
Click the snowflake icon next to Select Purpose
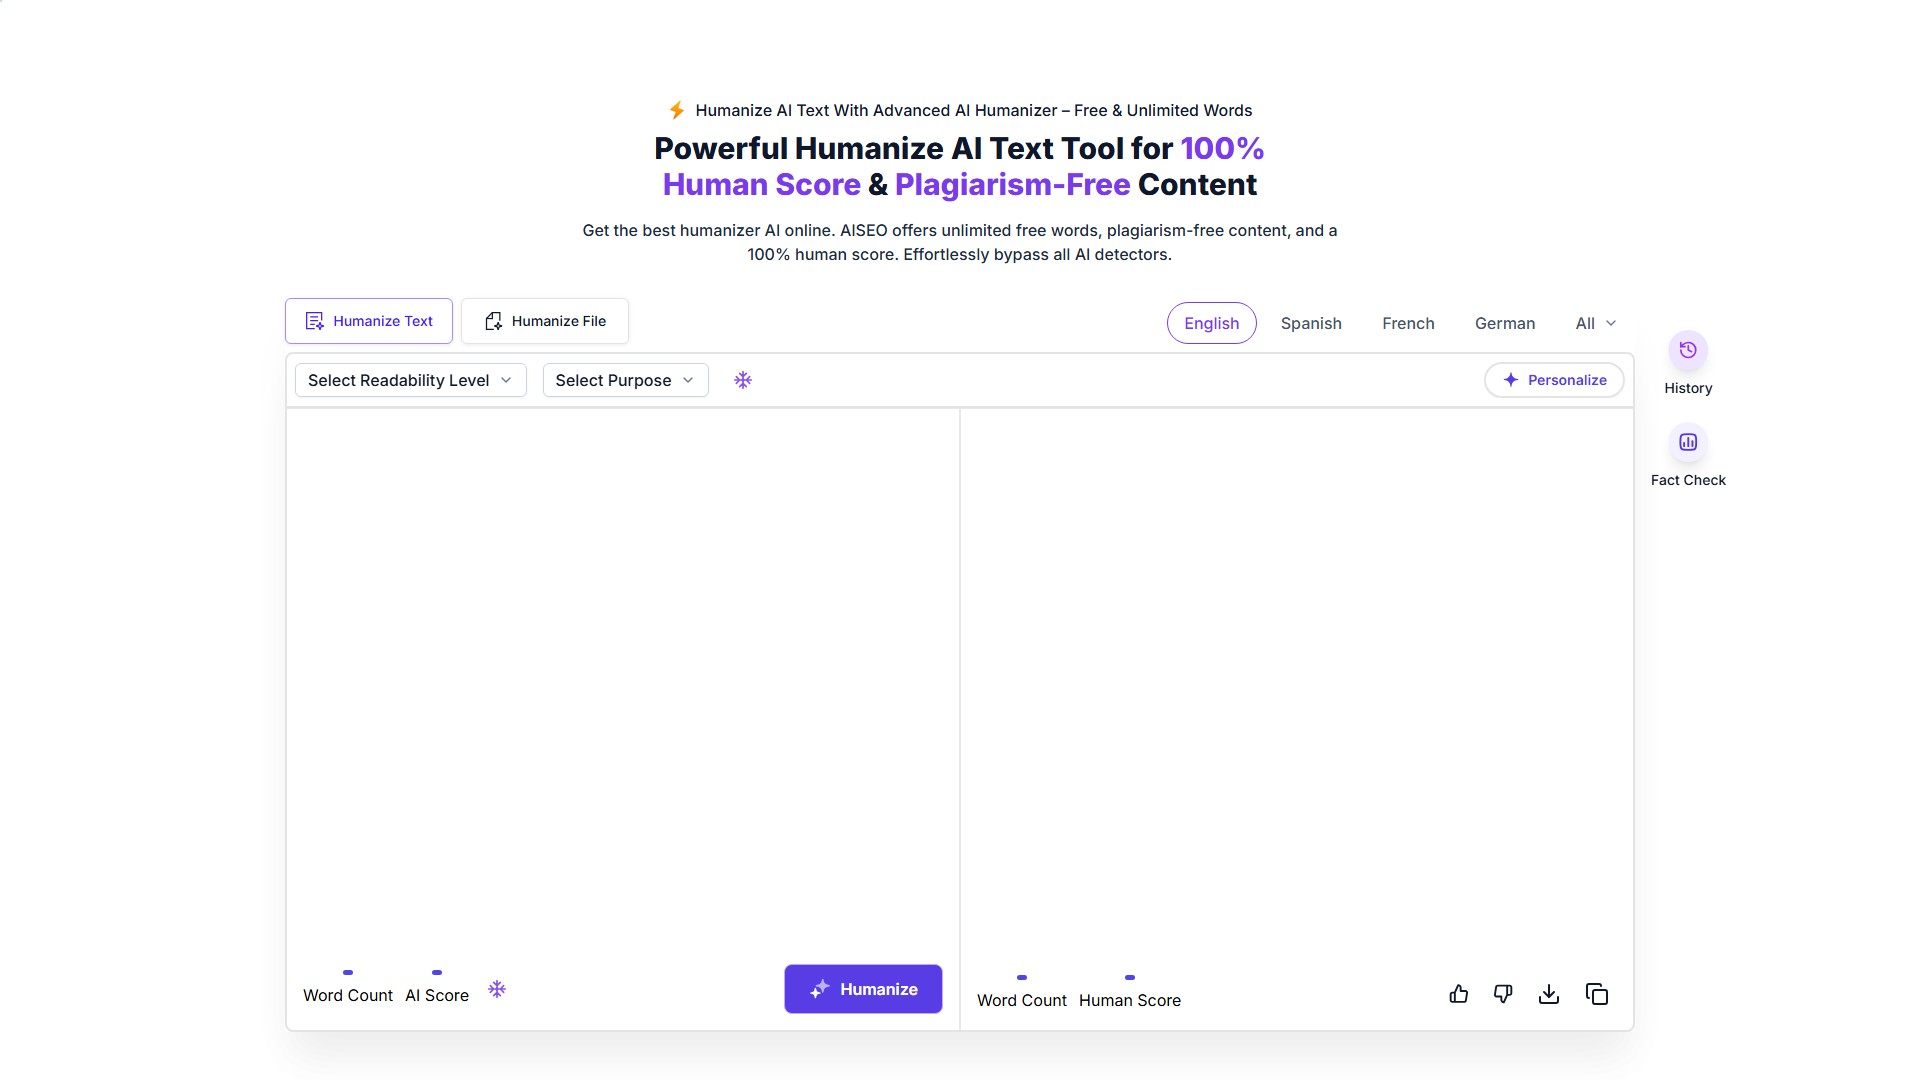point(743,380)
